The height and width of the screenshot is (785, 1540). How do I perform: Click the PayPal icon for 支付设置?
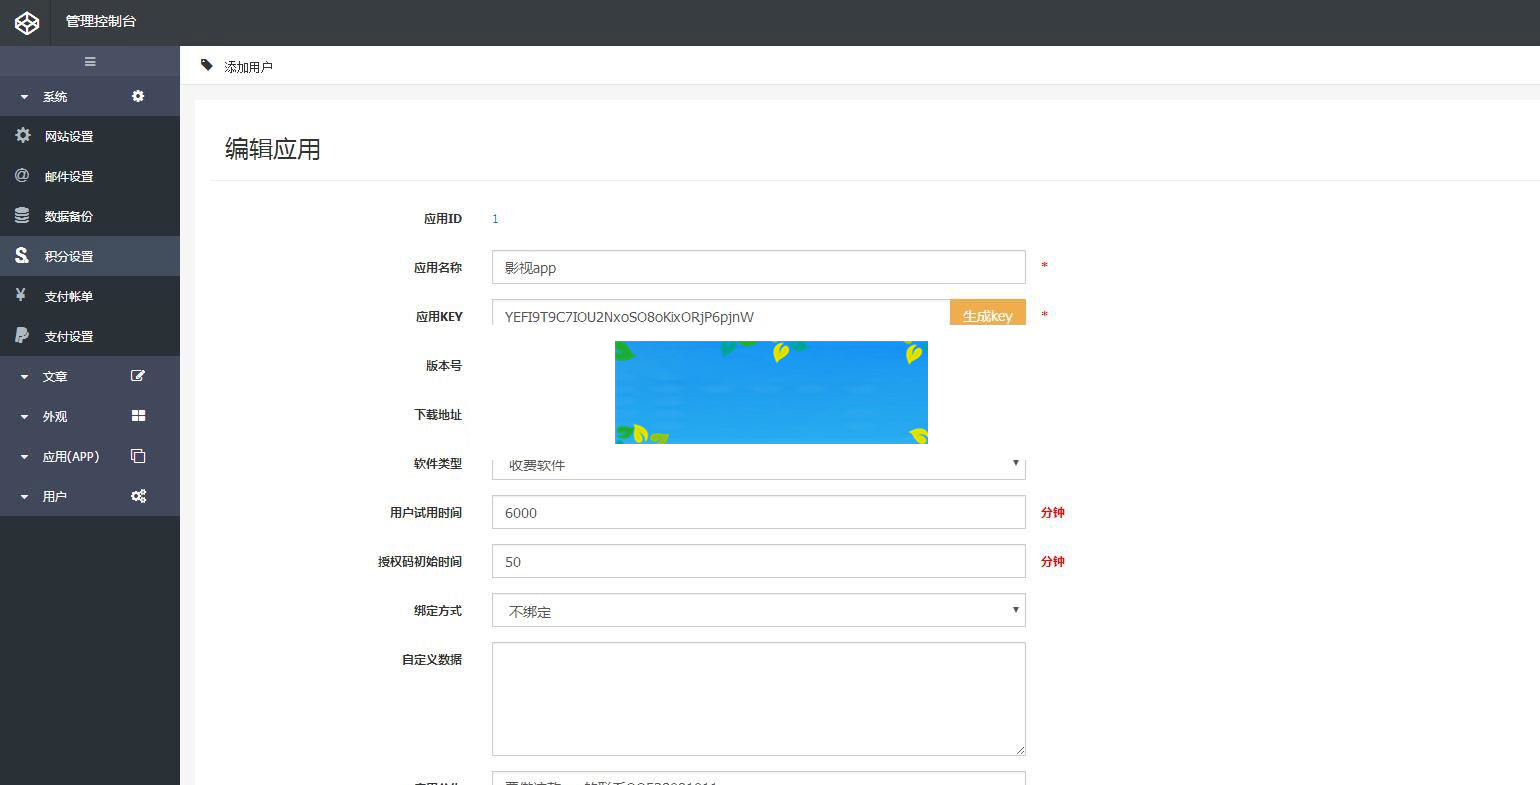pos(22,335)
